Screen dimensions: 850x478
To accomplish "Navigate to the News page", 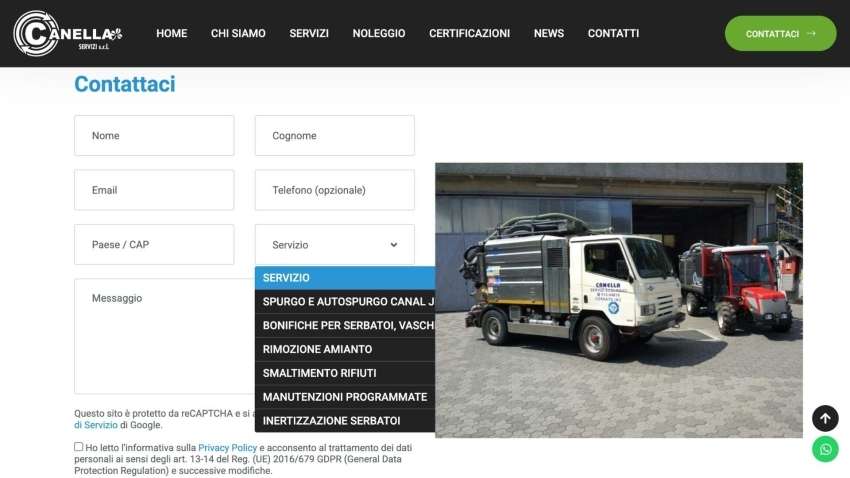I will (549, 33).
